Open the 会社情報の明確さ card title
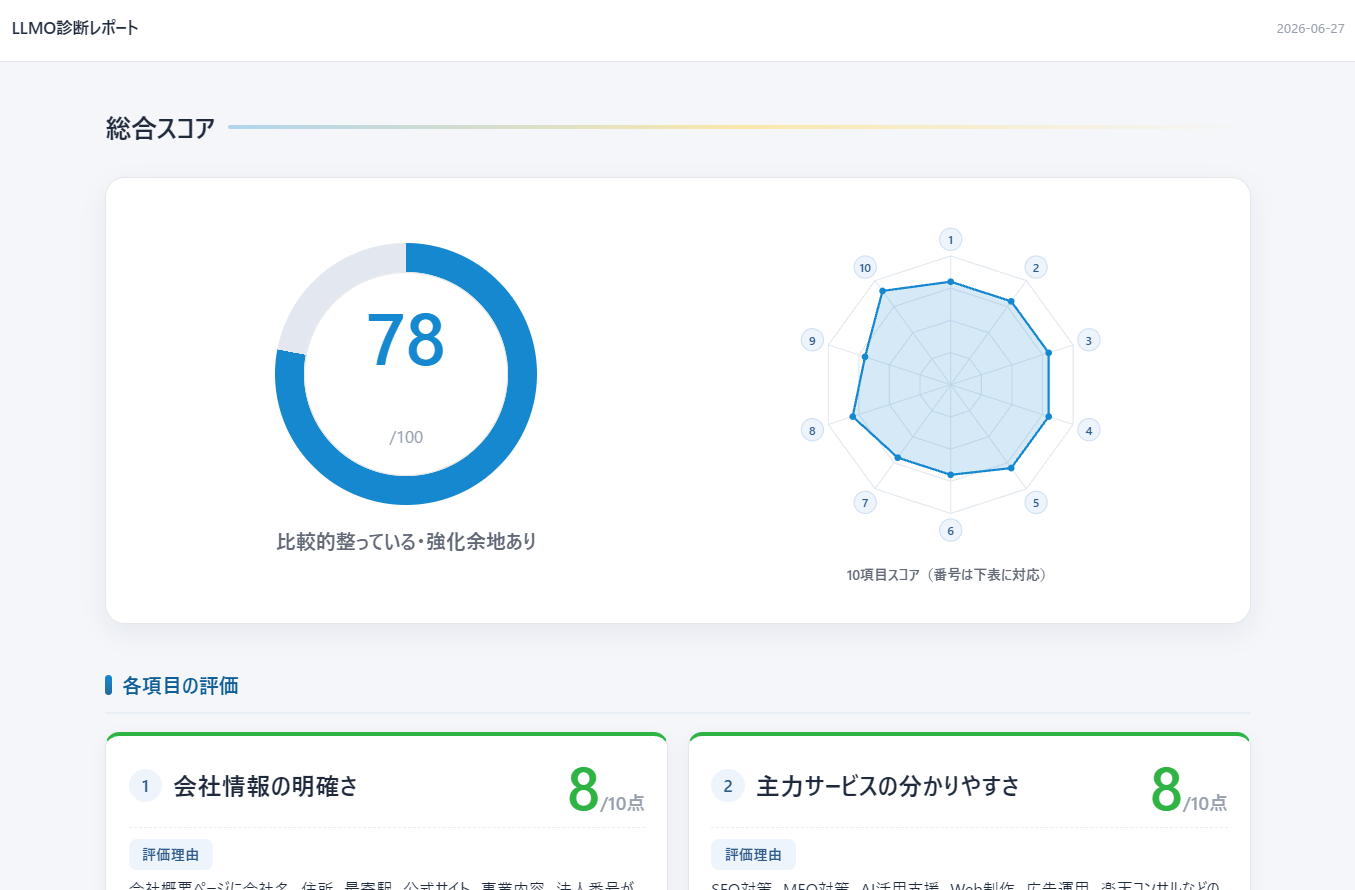The image size is (1355, 890). [x=265, y=786]
